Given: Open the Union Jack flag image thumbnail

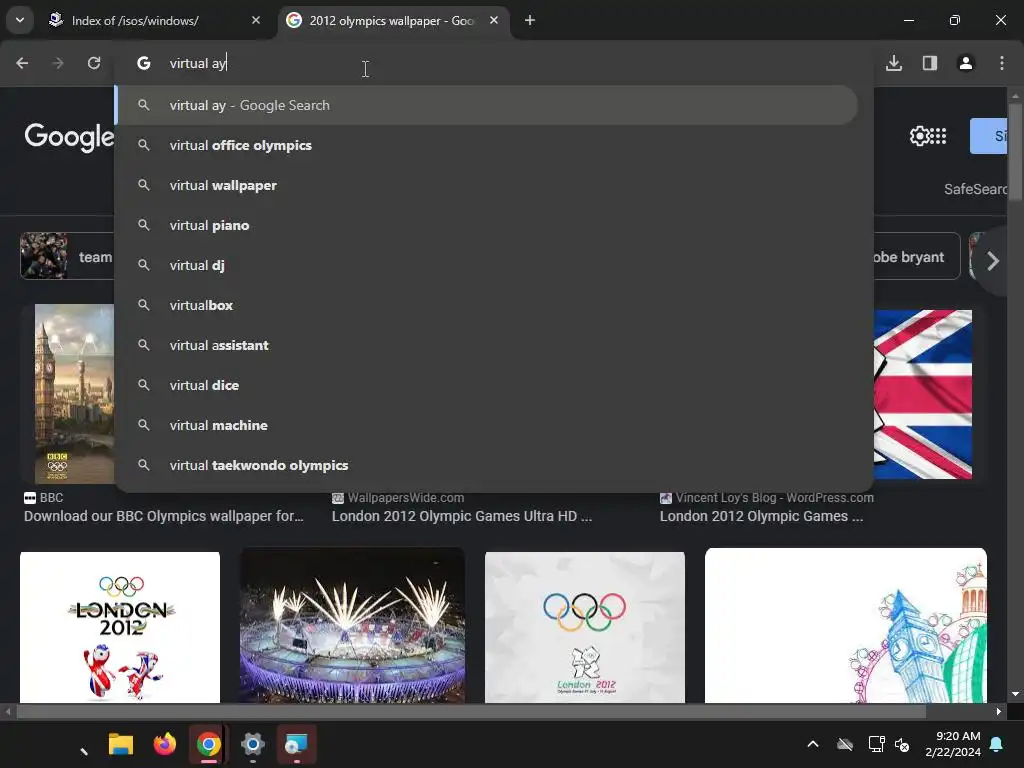Looking at the screenshot, I should (x=923, y=394).
